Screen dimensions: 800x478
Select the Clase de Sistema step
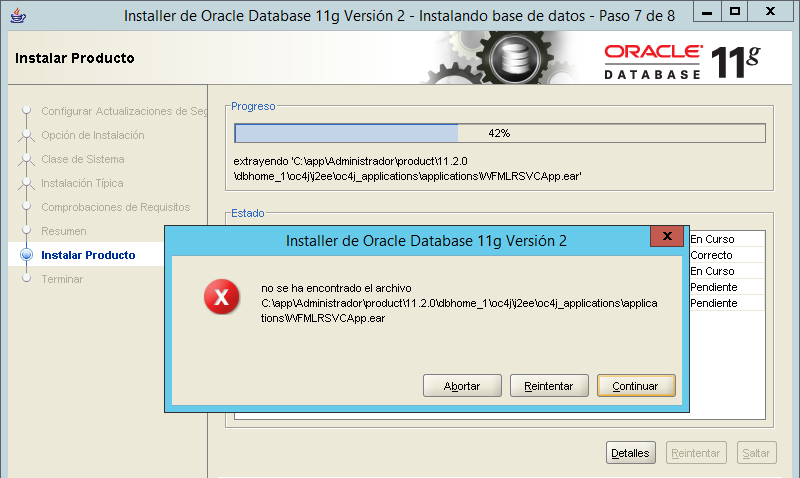click(x=83, y=159)
